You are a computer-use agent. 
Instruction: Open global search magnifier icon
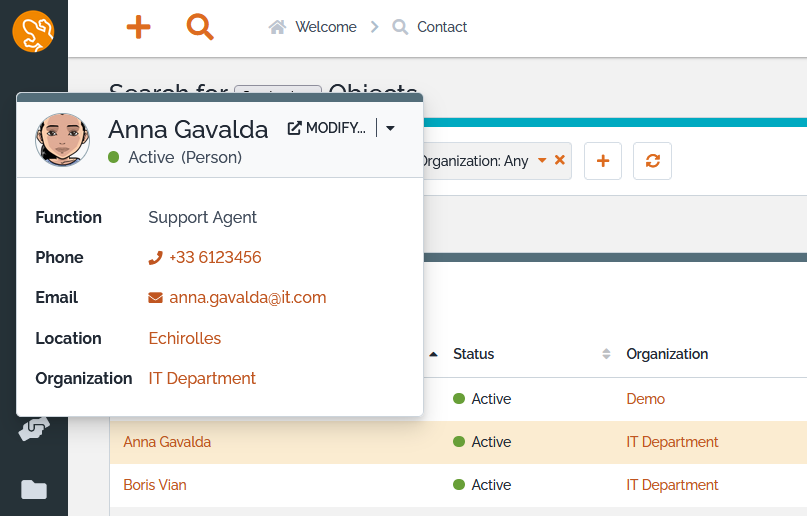point(200,28)
